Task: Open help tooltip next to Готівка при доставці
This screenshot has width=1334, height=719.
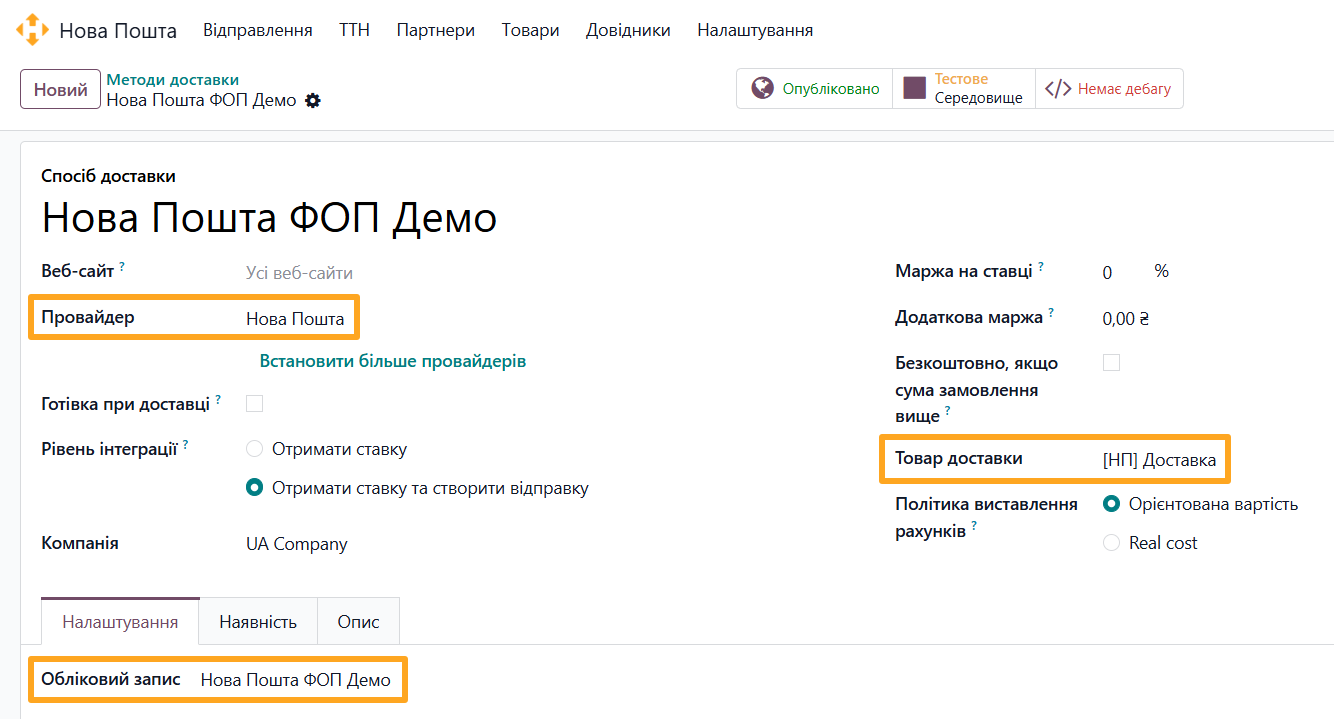Action: pos(218,398)
